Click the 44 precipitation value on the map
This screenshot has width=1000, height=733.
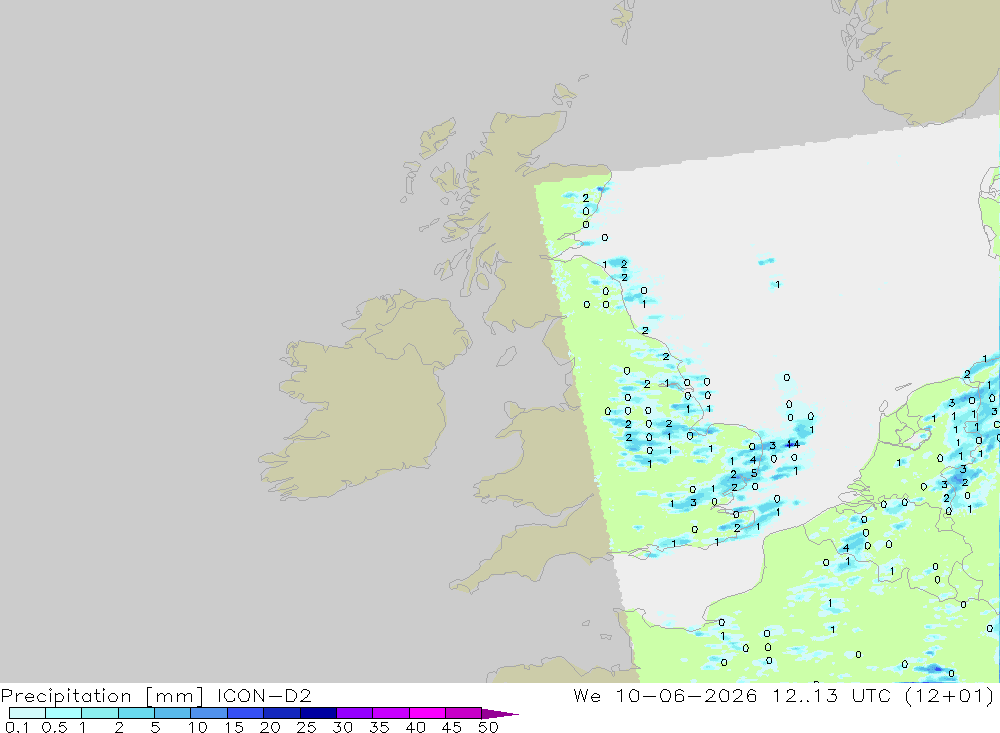pos(793,444)
